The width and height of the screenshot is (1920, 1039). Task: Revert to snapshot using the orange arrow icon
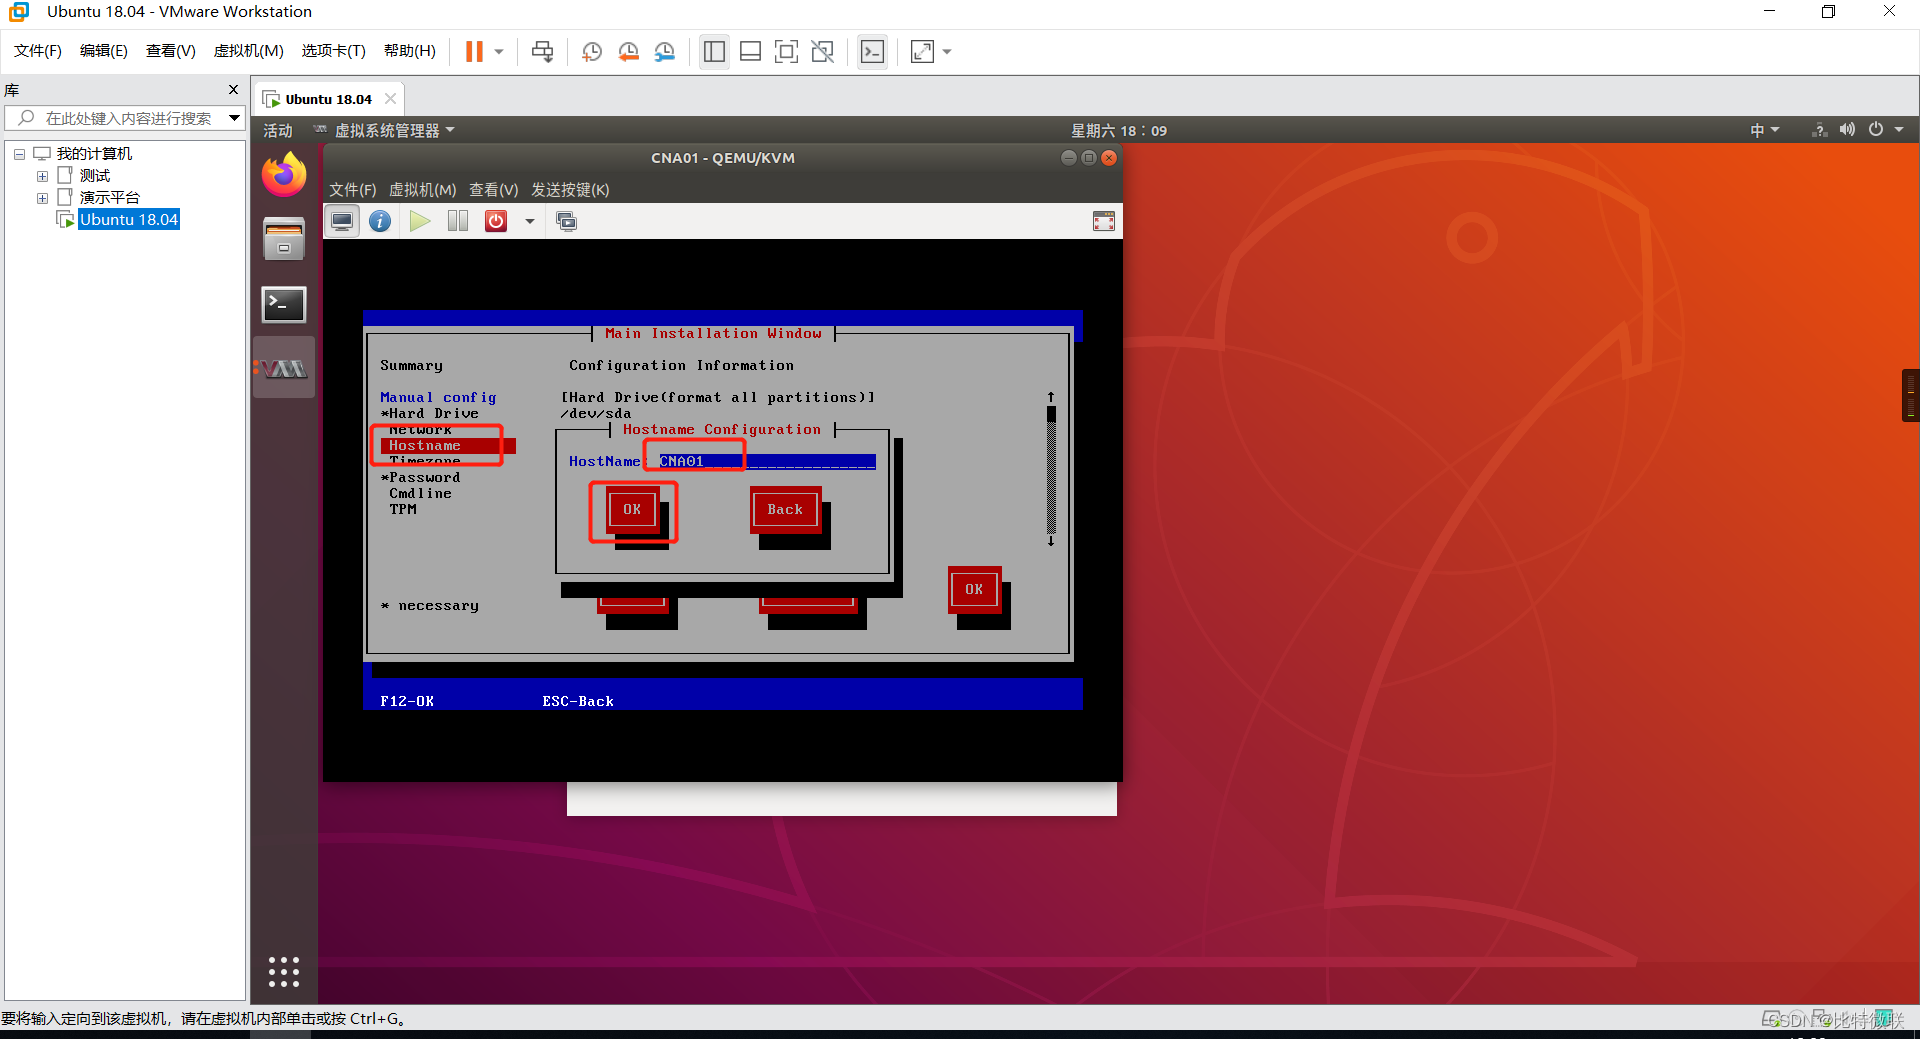point(629,51)
